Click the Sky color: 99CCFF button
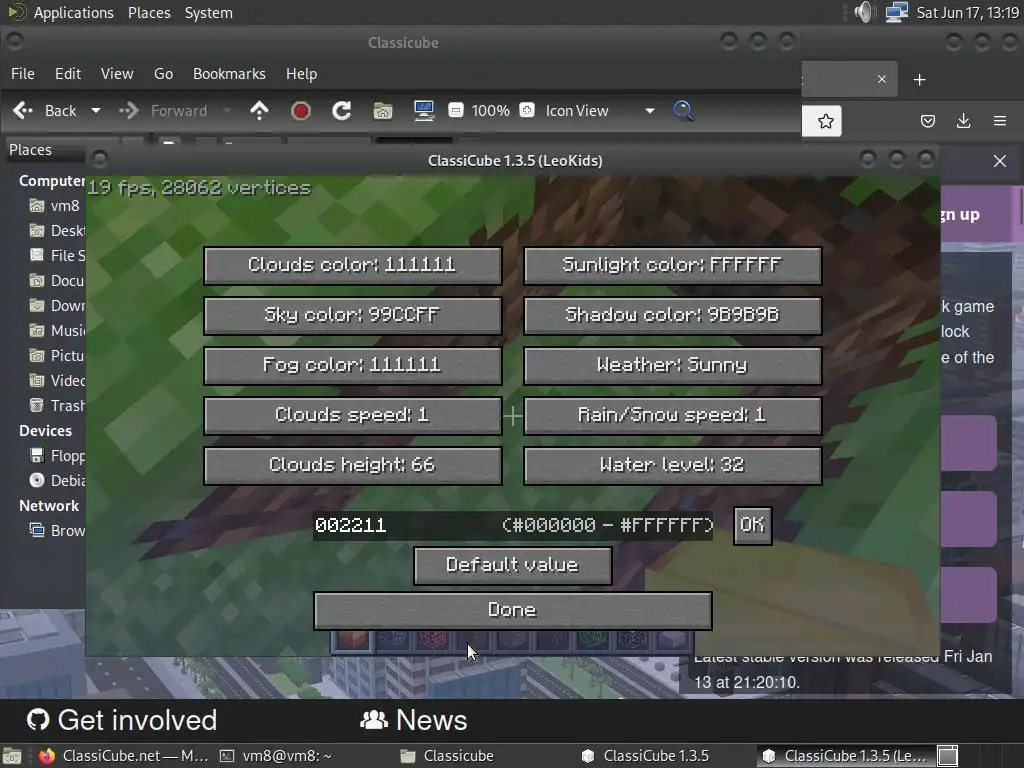The height and width of the screenshot is (768, 1024). point(353,315)
